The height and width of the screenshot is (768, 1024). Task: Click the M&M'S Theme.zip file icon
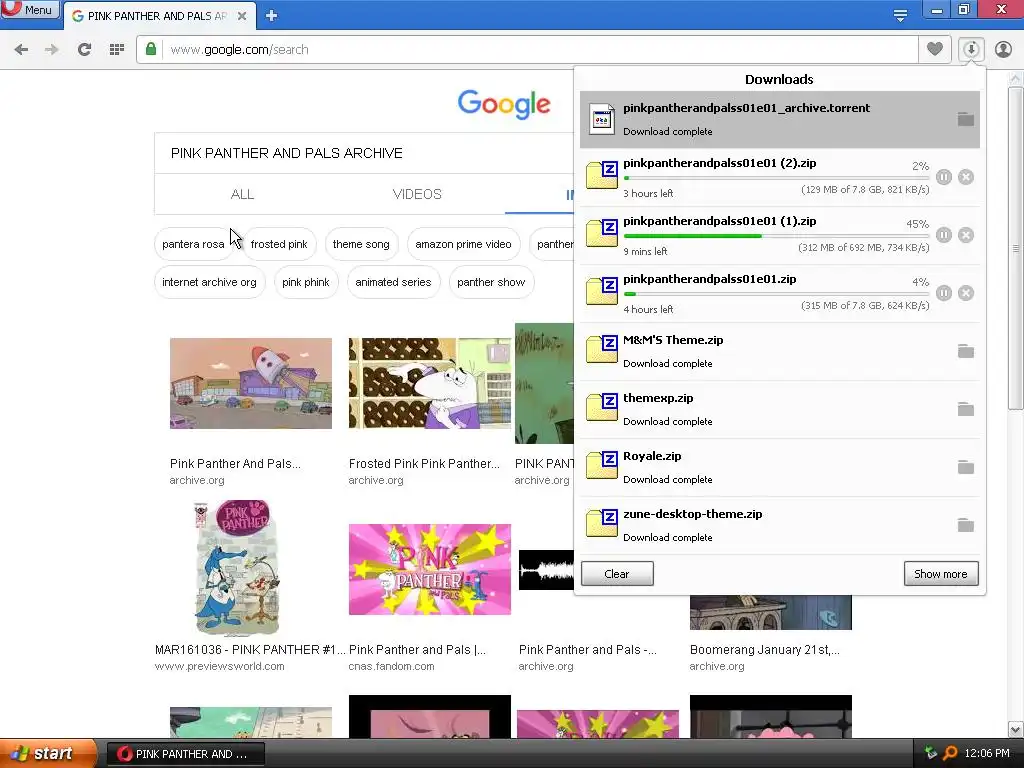(x=601, y=349)
